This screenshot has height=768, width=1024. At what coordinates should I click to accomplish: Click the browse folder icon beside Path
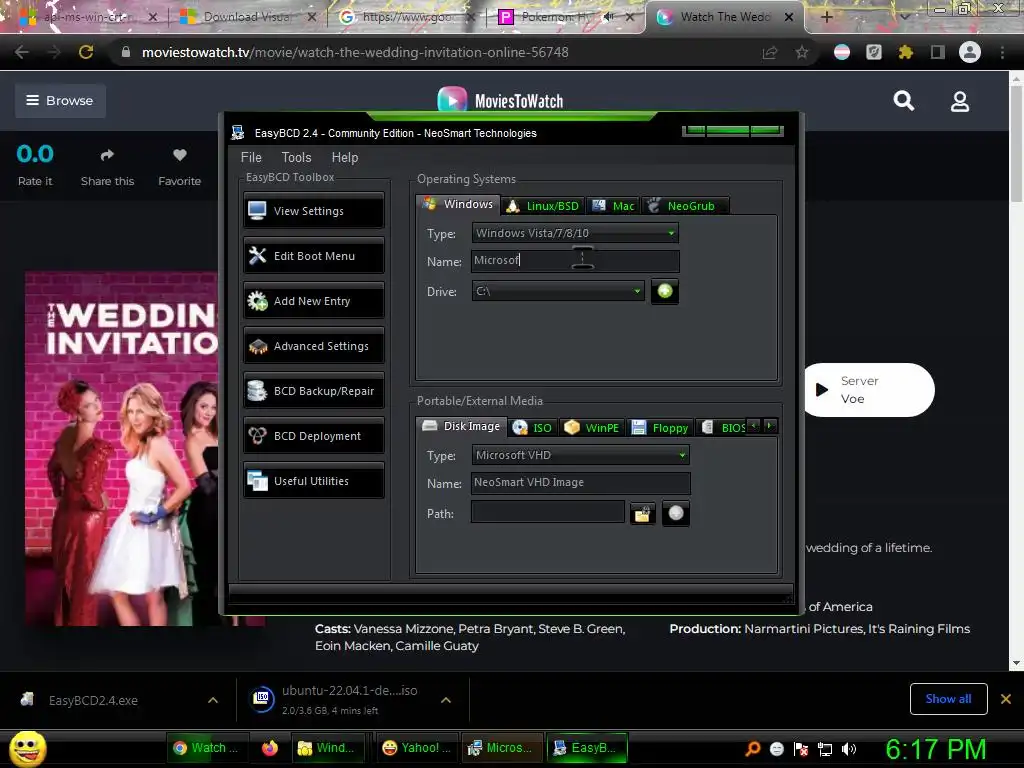point(643,514)
